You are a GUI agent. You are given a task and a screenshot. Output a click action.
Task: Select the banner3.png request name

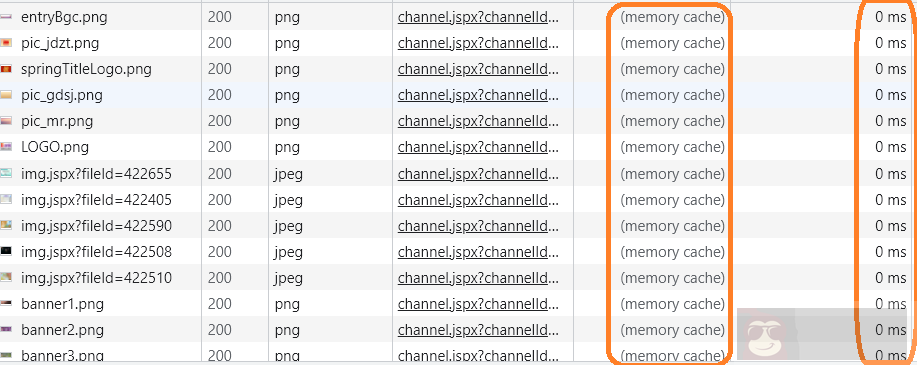[x=63, y=356]
